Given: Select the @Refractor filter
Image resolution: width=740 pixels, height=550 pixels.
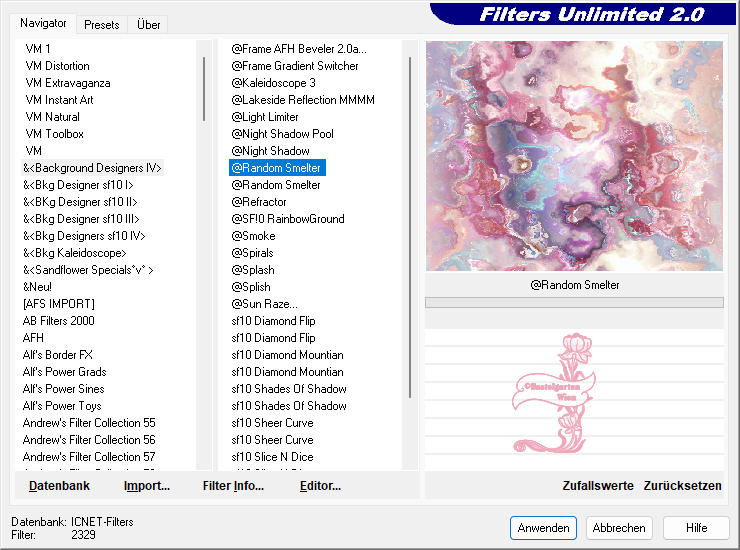Looking at the screenshot, I should tap(259, 202).
